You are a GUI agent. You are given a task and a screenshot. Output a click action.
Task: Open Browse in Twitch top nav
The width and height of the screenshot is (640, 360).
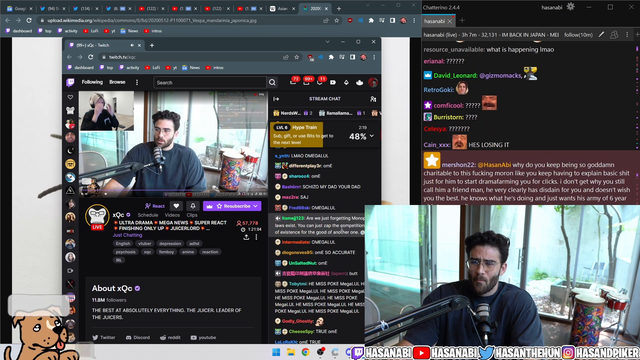(117, 82)
